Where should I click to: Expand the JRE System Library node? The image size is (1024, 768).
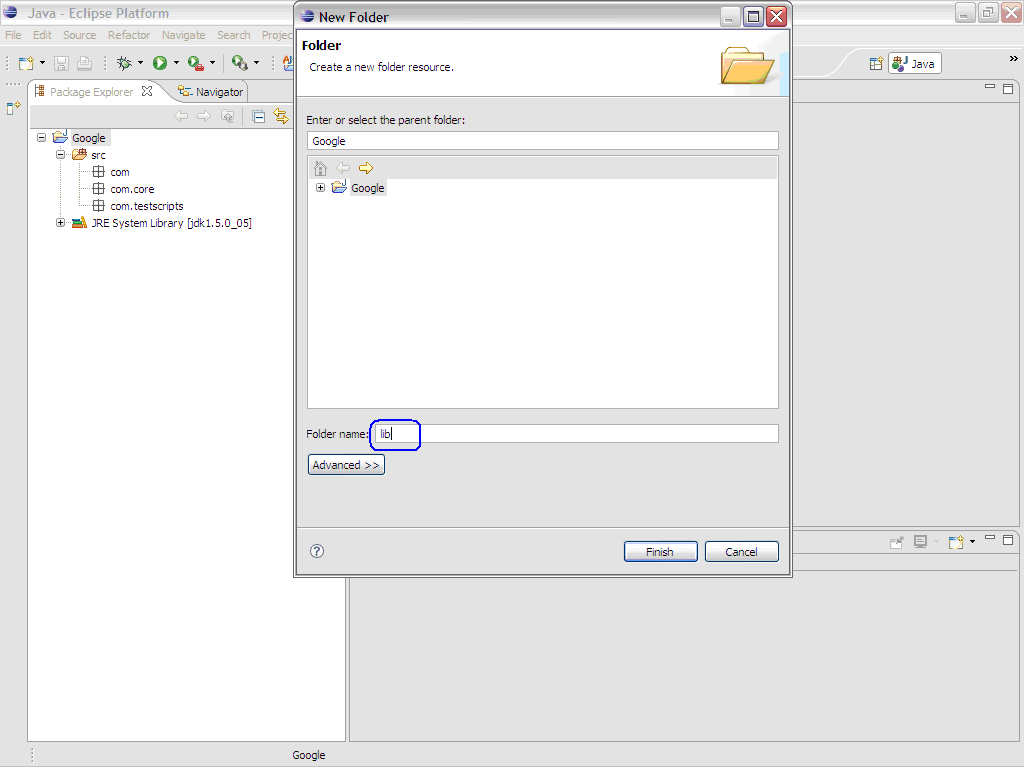(x=60, y=223)
